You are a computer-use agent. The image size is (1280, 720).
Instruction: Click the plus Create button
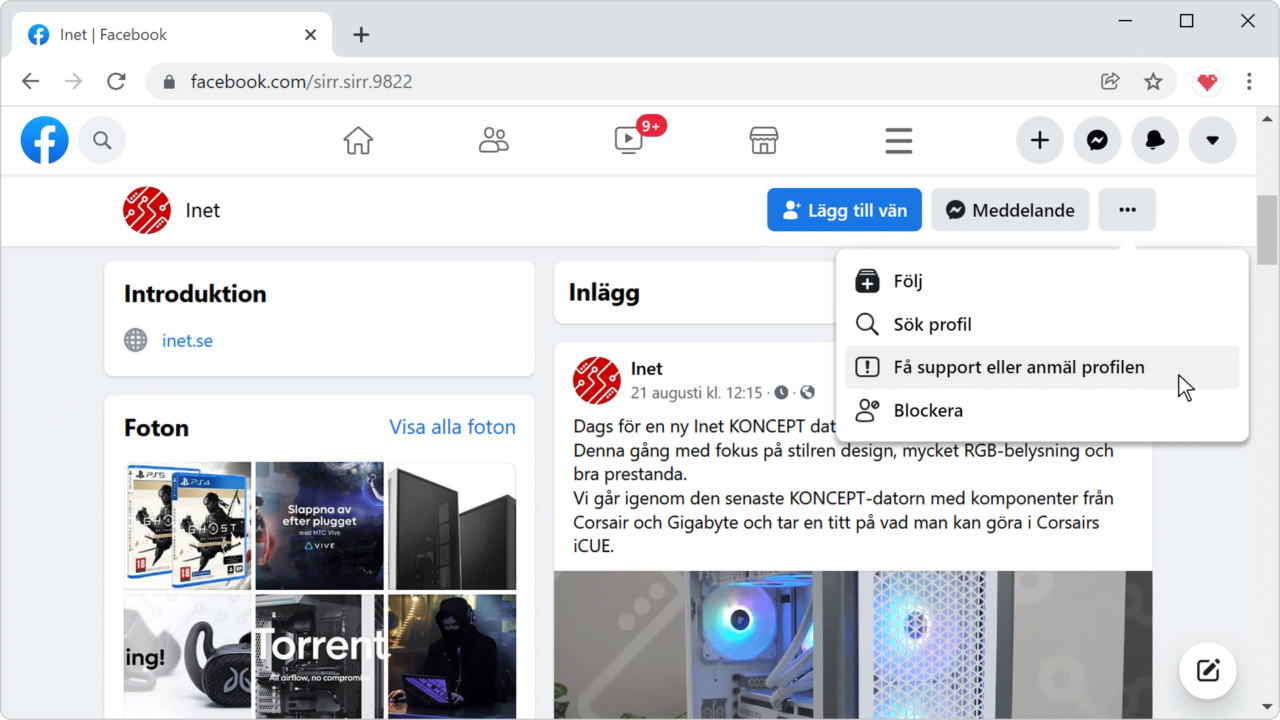click(1040, 140)
